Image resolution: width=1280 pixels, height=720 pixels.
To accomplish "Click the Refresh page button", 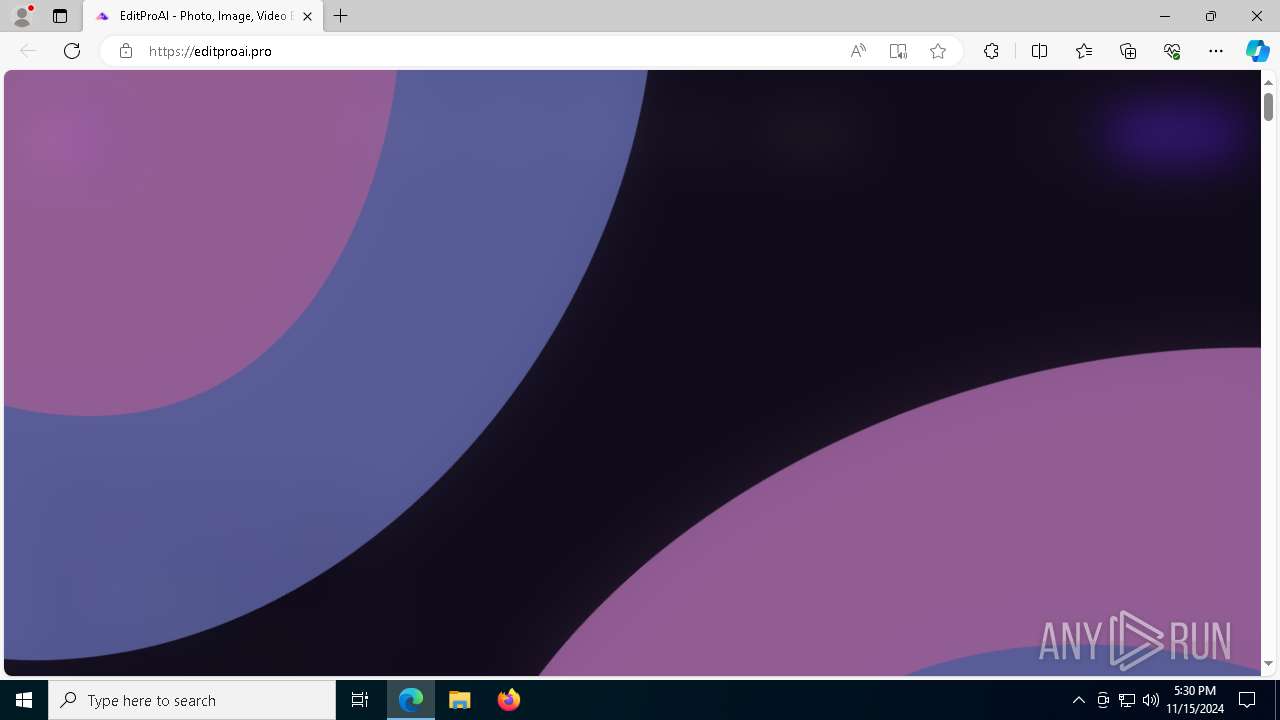I will (72, 51).
